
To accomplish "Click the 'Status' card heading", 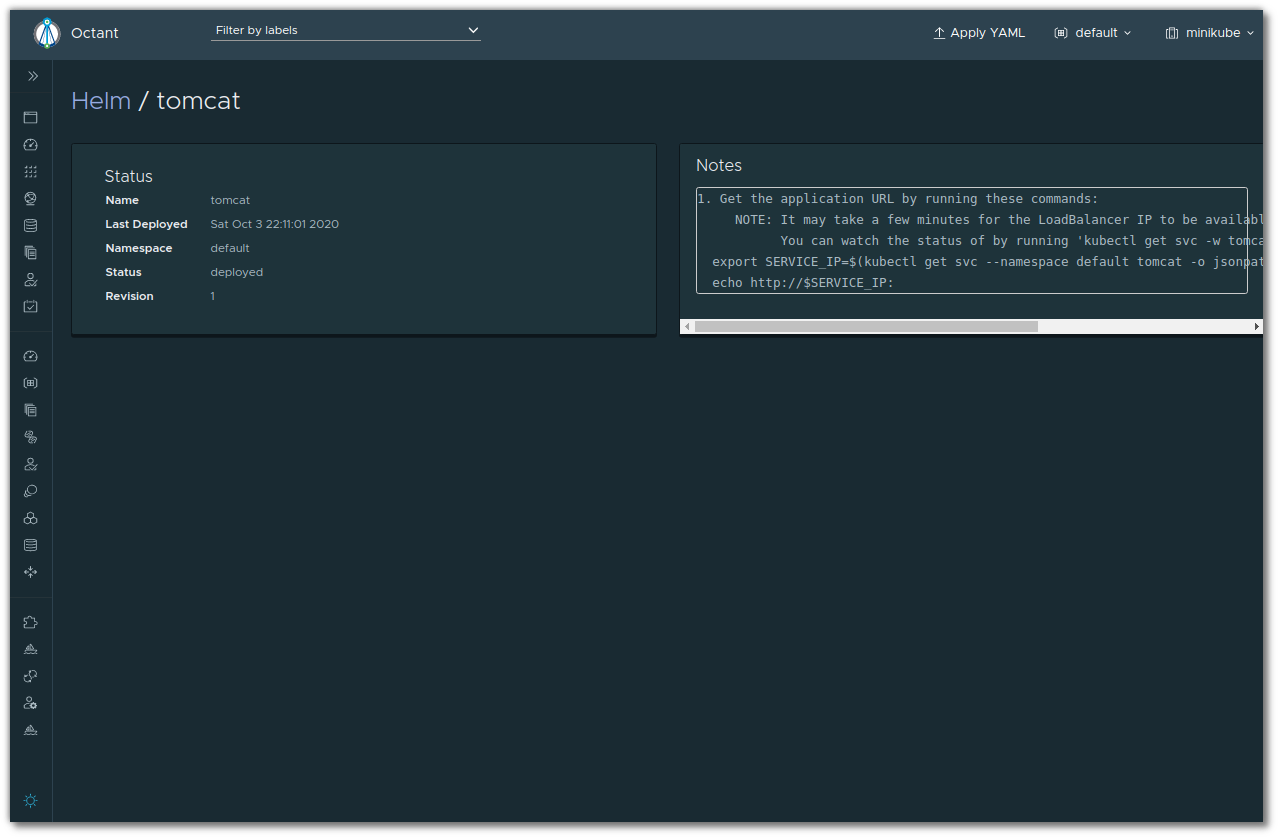I will pos(129,176).
